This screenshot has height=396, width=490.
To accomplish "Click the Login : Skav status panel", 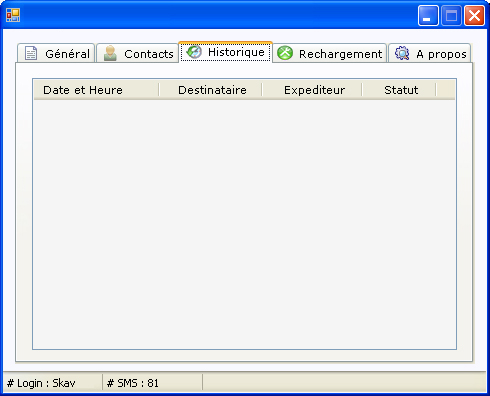I will [53, 383].
